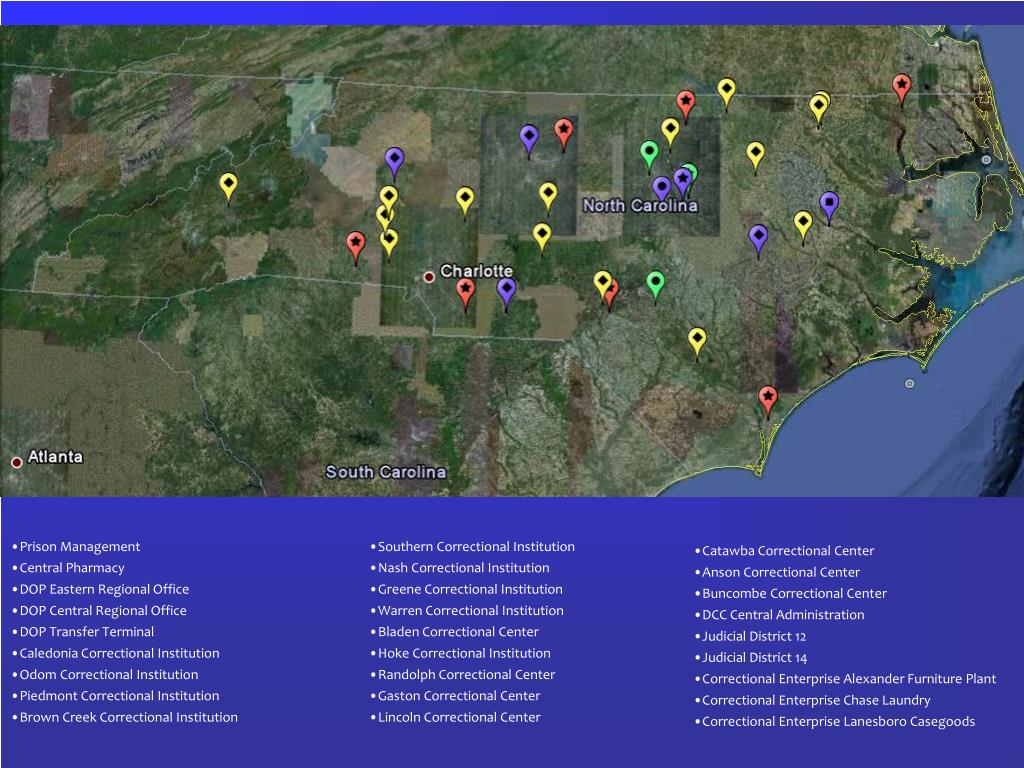Select the DOP Transfer Terminal entry
The image size is (1024, 768).
click(87, 632)
